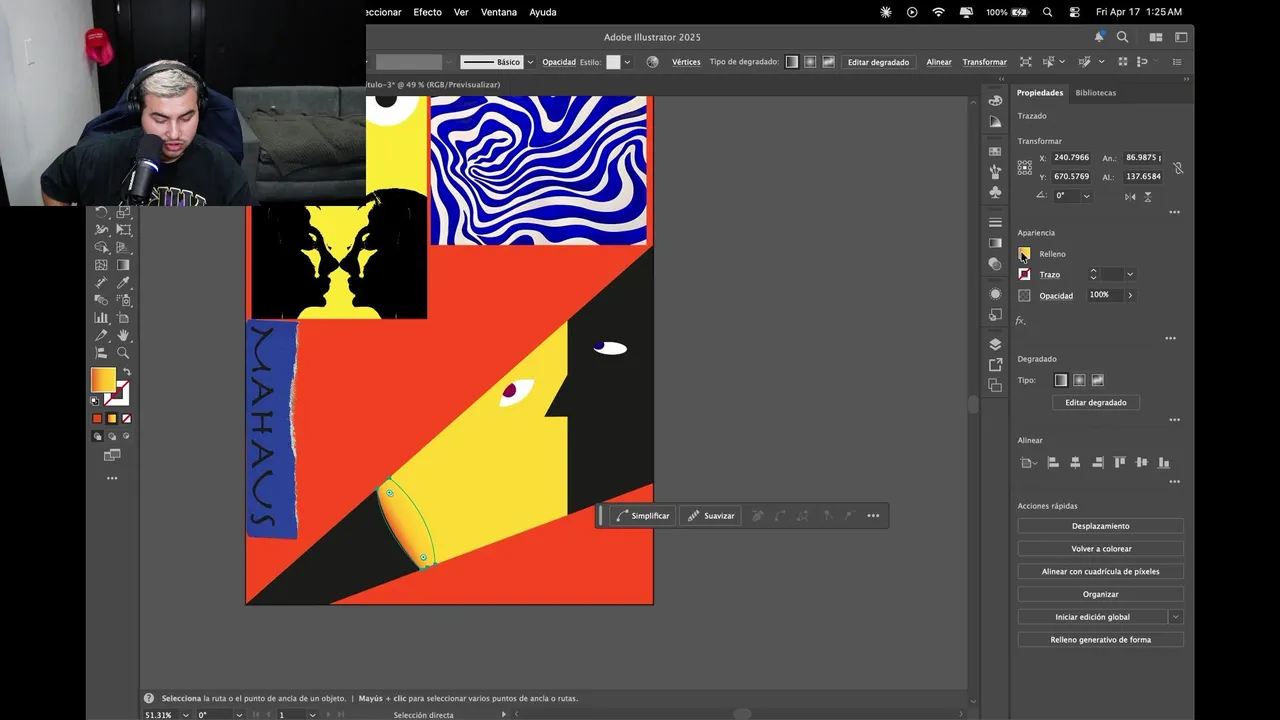Open Align To dropdown in Alinear section
The image size is (1280, 720).
click(1027, 462)
